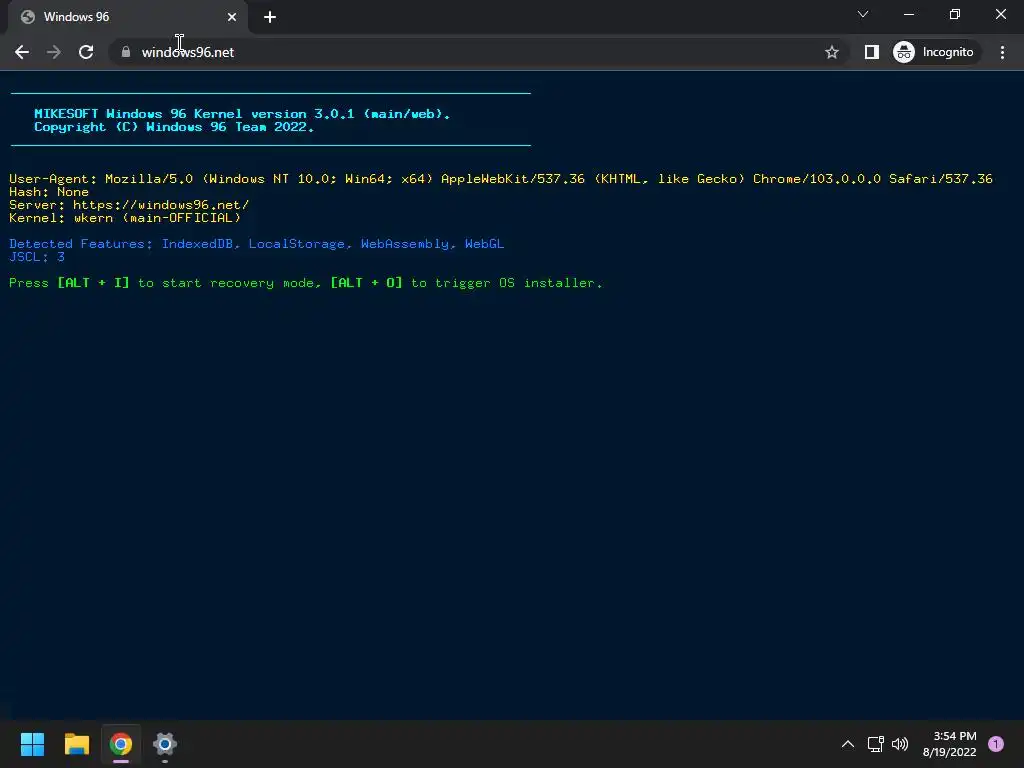Screen dimensions: 1024x768
Task: Click the "[ALT + I]" recovery mode text
Action: [x=93, y=283]
